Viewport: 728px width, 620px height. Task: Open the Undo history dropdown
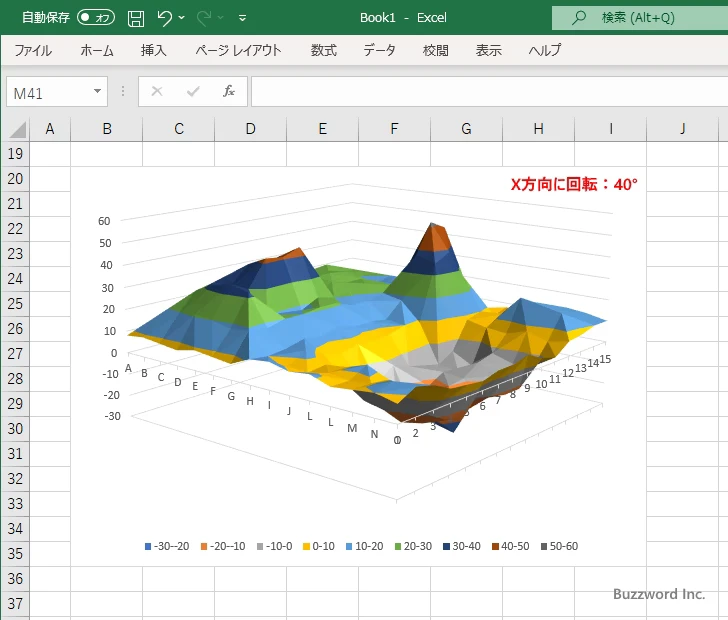182,18
